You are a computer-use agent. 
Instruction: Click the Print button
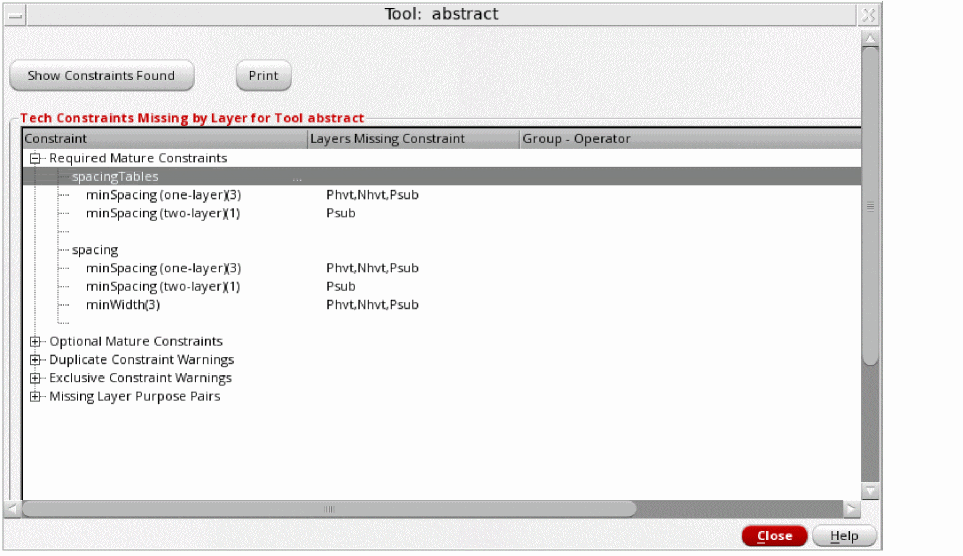click(263, 76)
